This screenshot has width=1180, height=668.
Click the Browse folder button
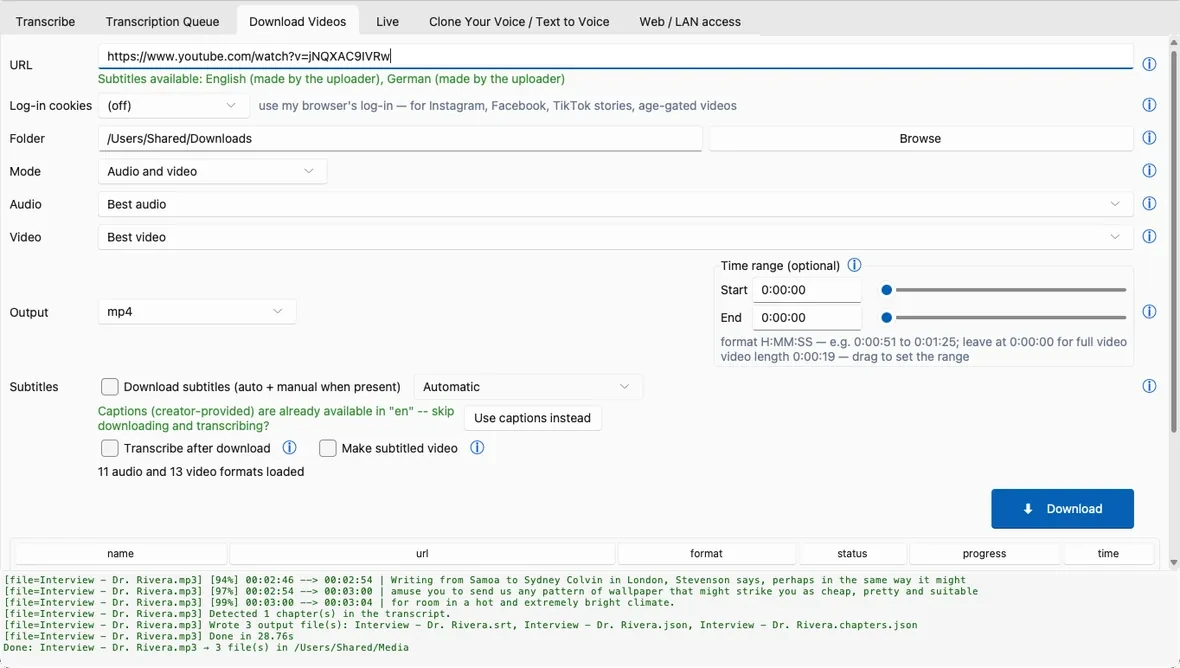[920, 138]
